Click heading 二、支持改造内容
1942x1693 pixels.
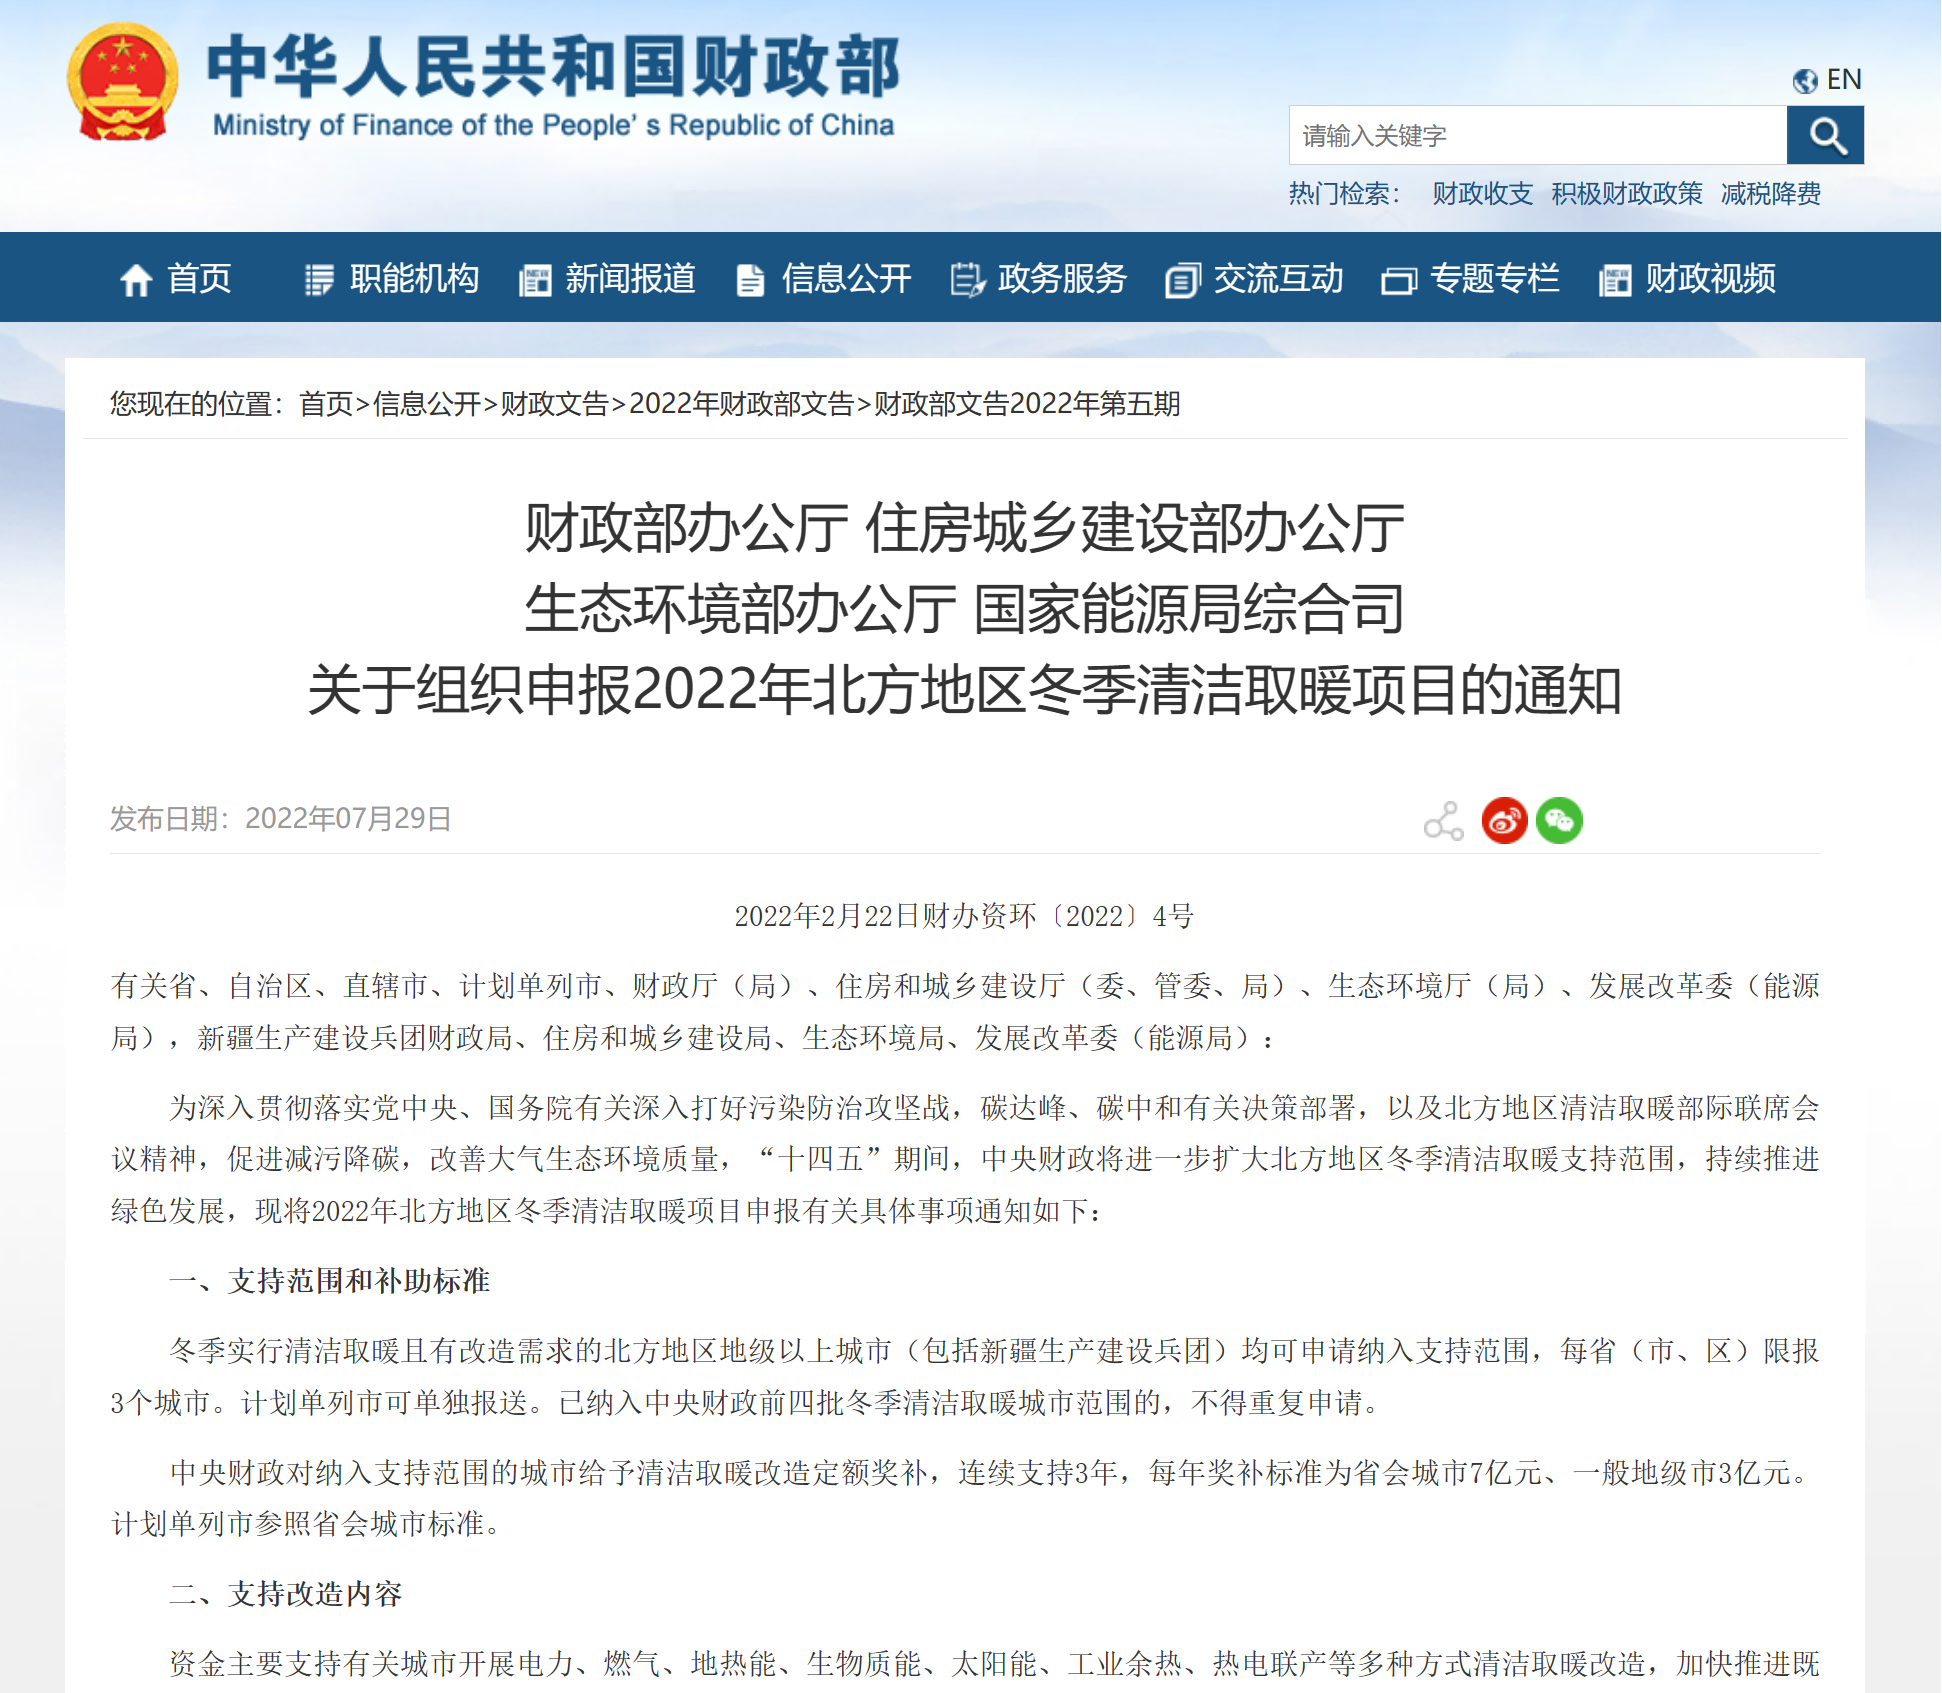coord(286,1594)
